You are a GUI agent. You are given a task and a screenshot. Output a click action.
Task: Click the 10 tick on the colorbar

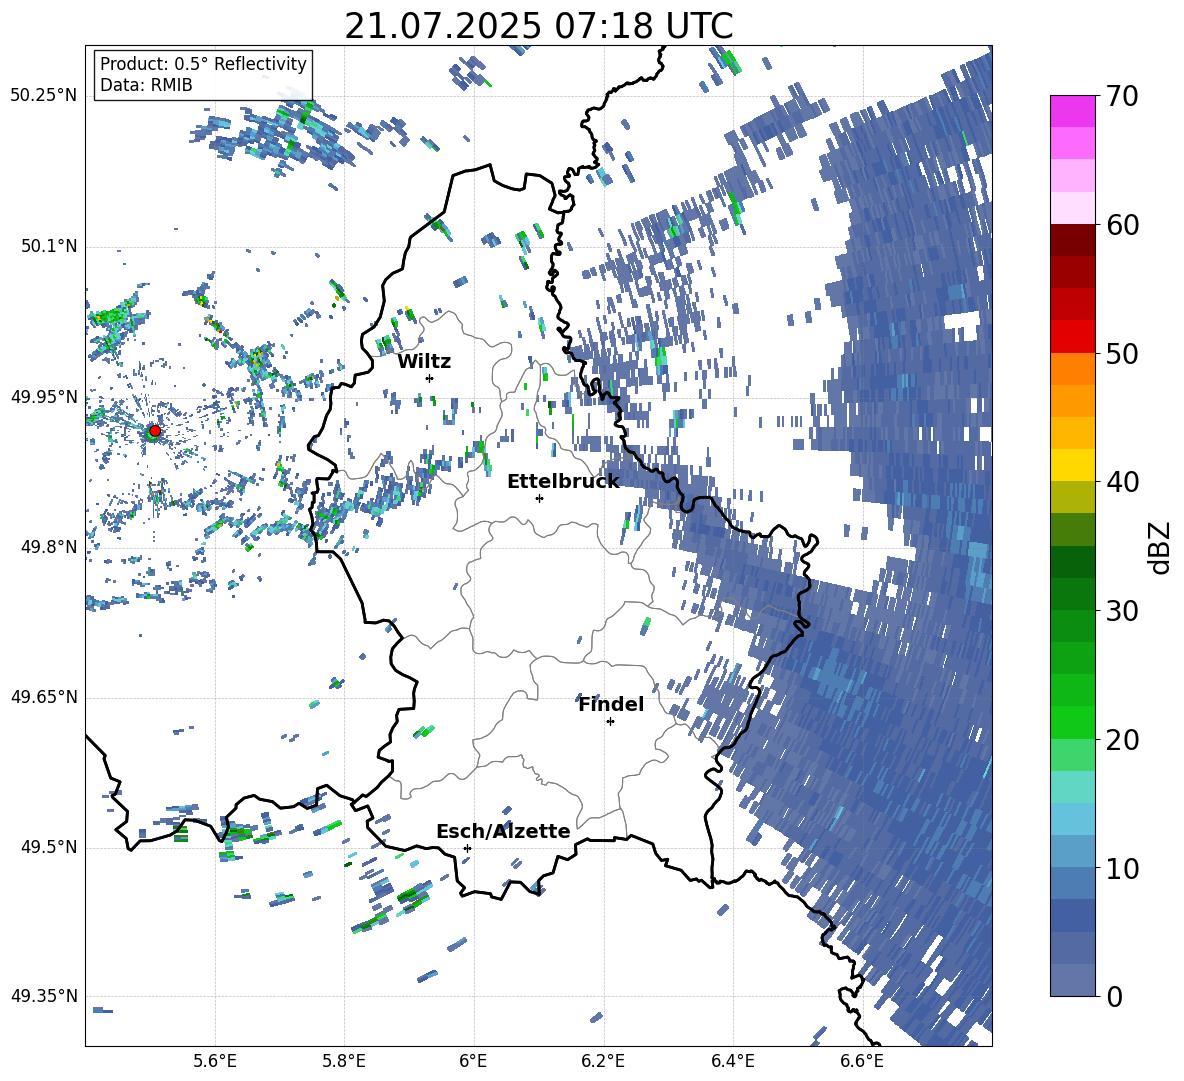(x=1122, y=868)
